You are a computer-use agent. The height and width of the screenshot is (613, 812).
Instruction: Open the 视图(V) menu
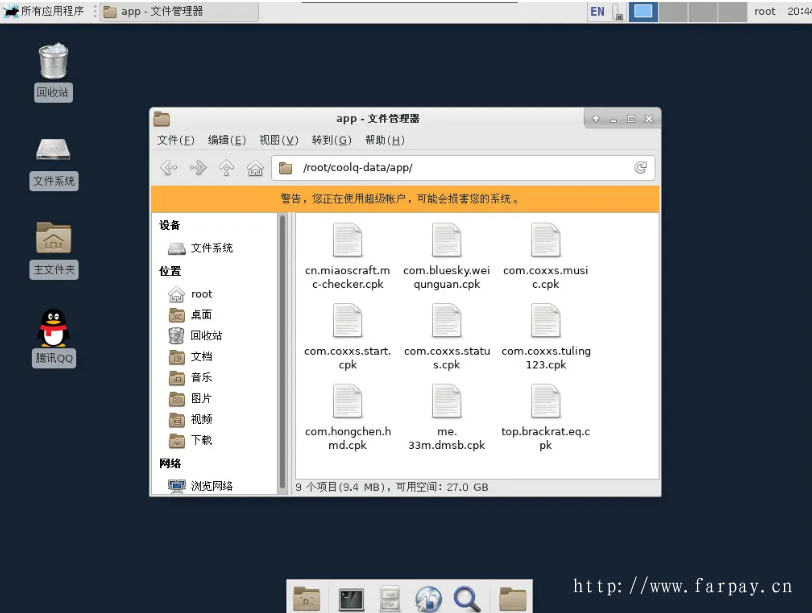tap(278, 140)
